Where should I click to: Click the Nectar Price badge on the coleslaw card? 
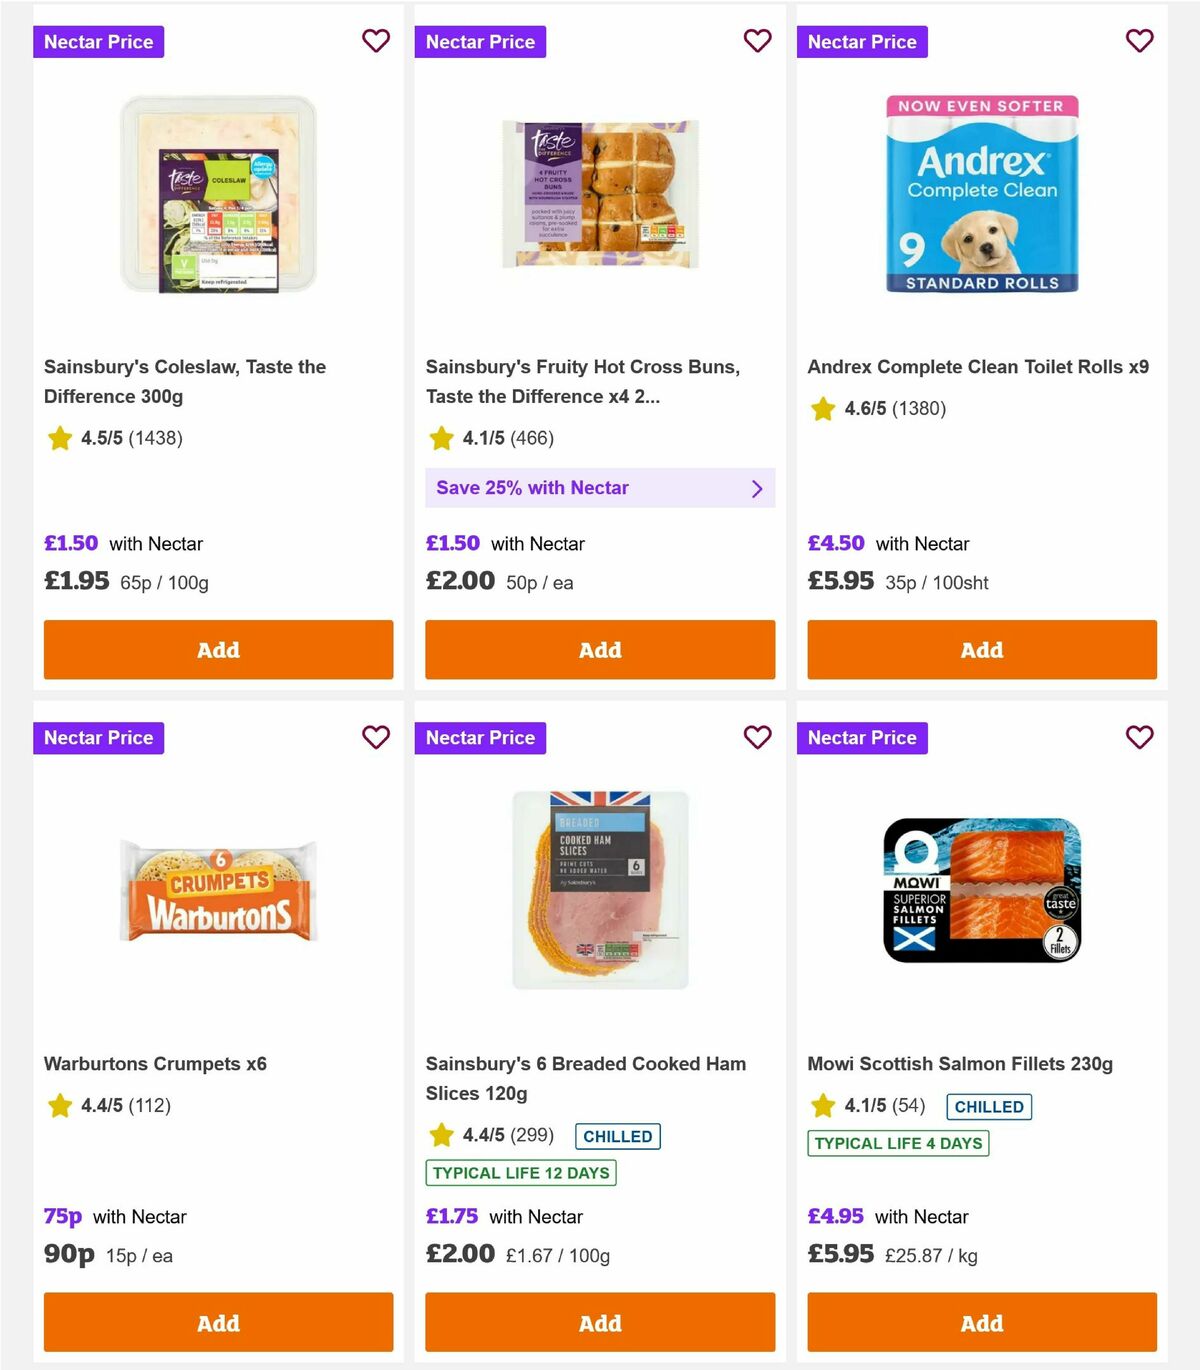coord(98,41)
